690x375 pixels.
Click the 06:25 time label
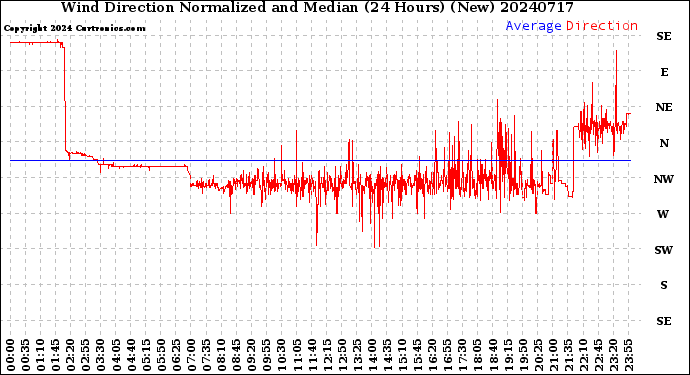point(176,356)
